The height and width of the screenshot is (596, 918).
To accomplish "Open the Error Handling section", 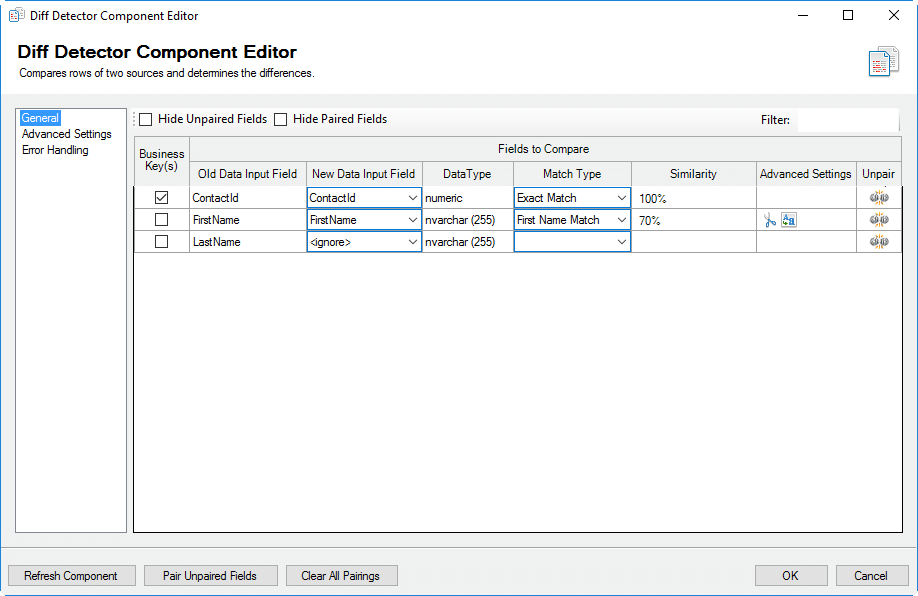I will coord(55,149).
